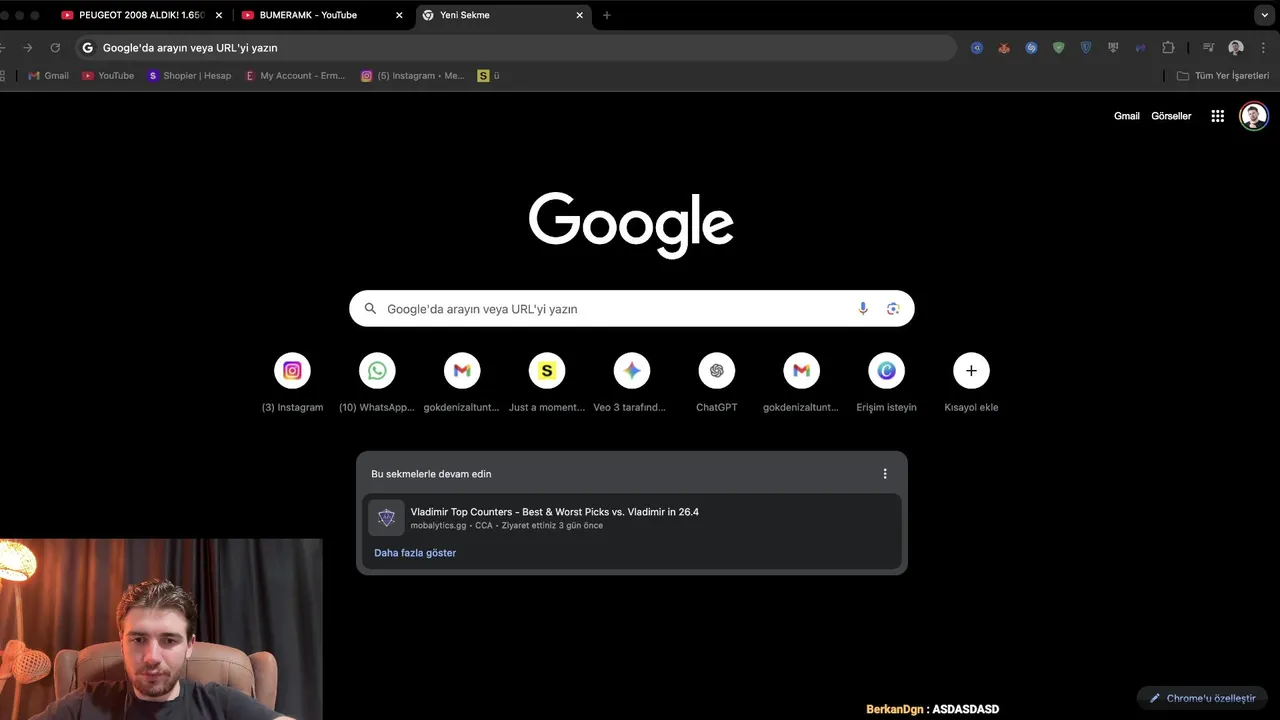Close the Yeni Sekme tab
1280x720 pixels.
(579, 15)
